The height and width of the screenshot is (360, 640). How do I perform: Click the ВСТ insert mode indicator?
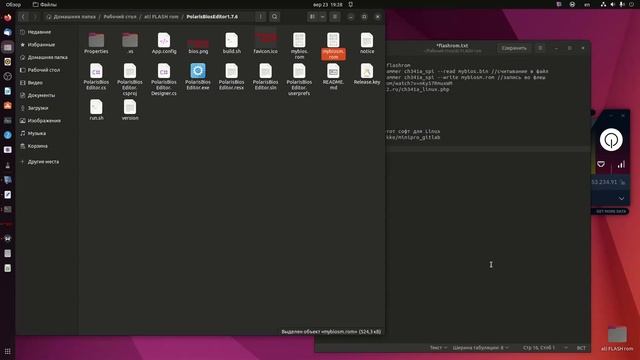click(581, 348)
